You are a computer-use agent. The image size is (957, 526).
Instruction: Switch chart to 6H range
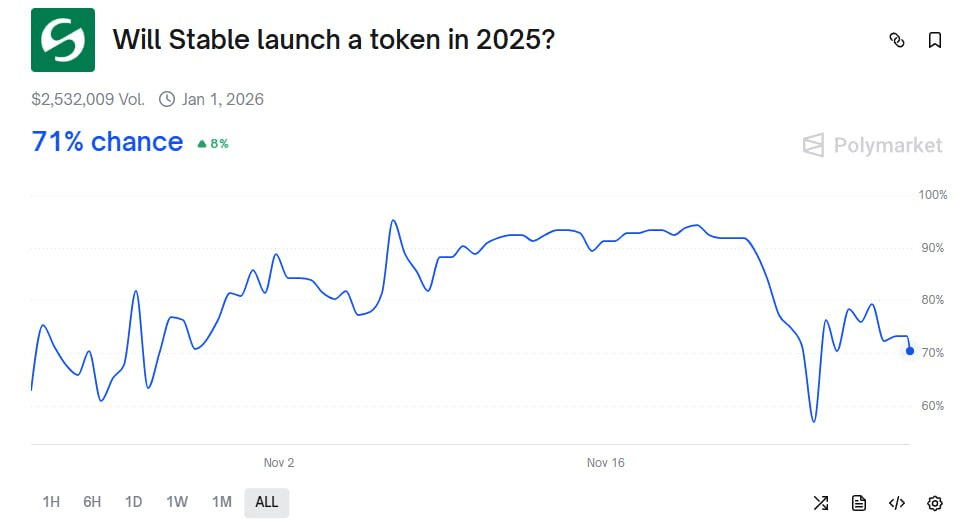pyautogui.click(x=92, y=502)
